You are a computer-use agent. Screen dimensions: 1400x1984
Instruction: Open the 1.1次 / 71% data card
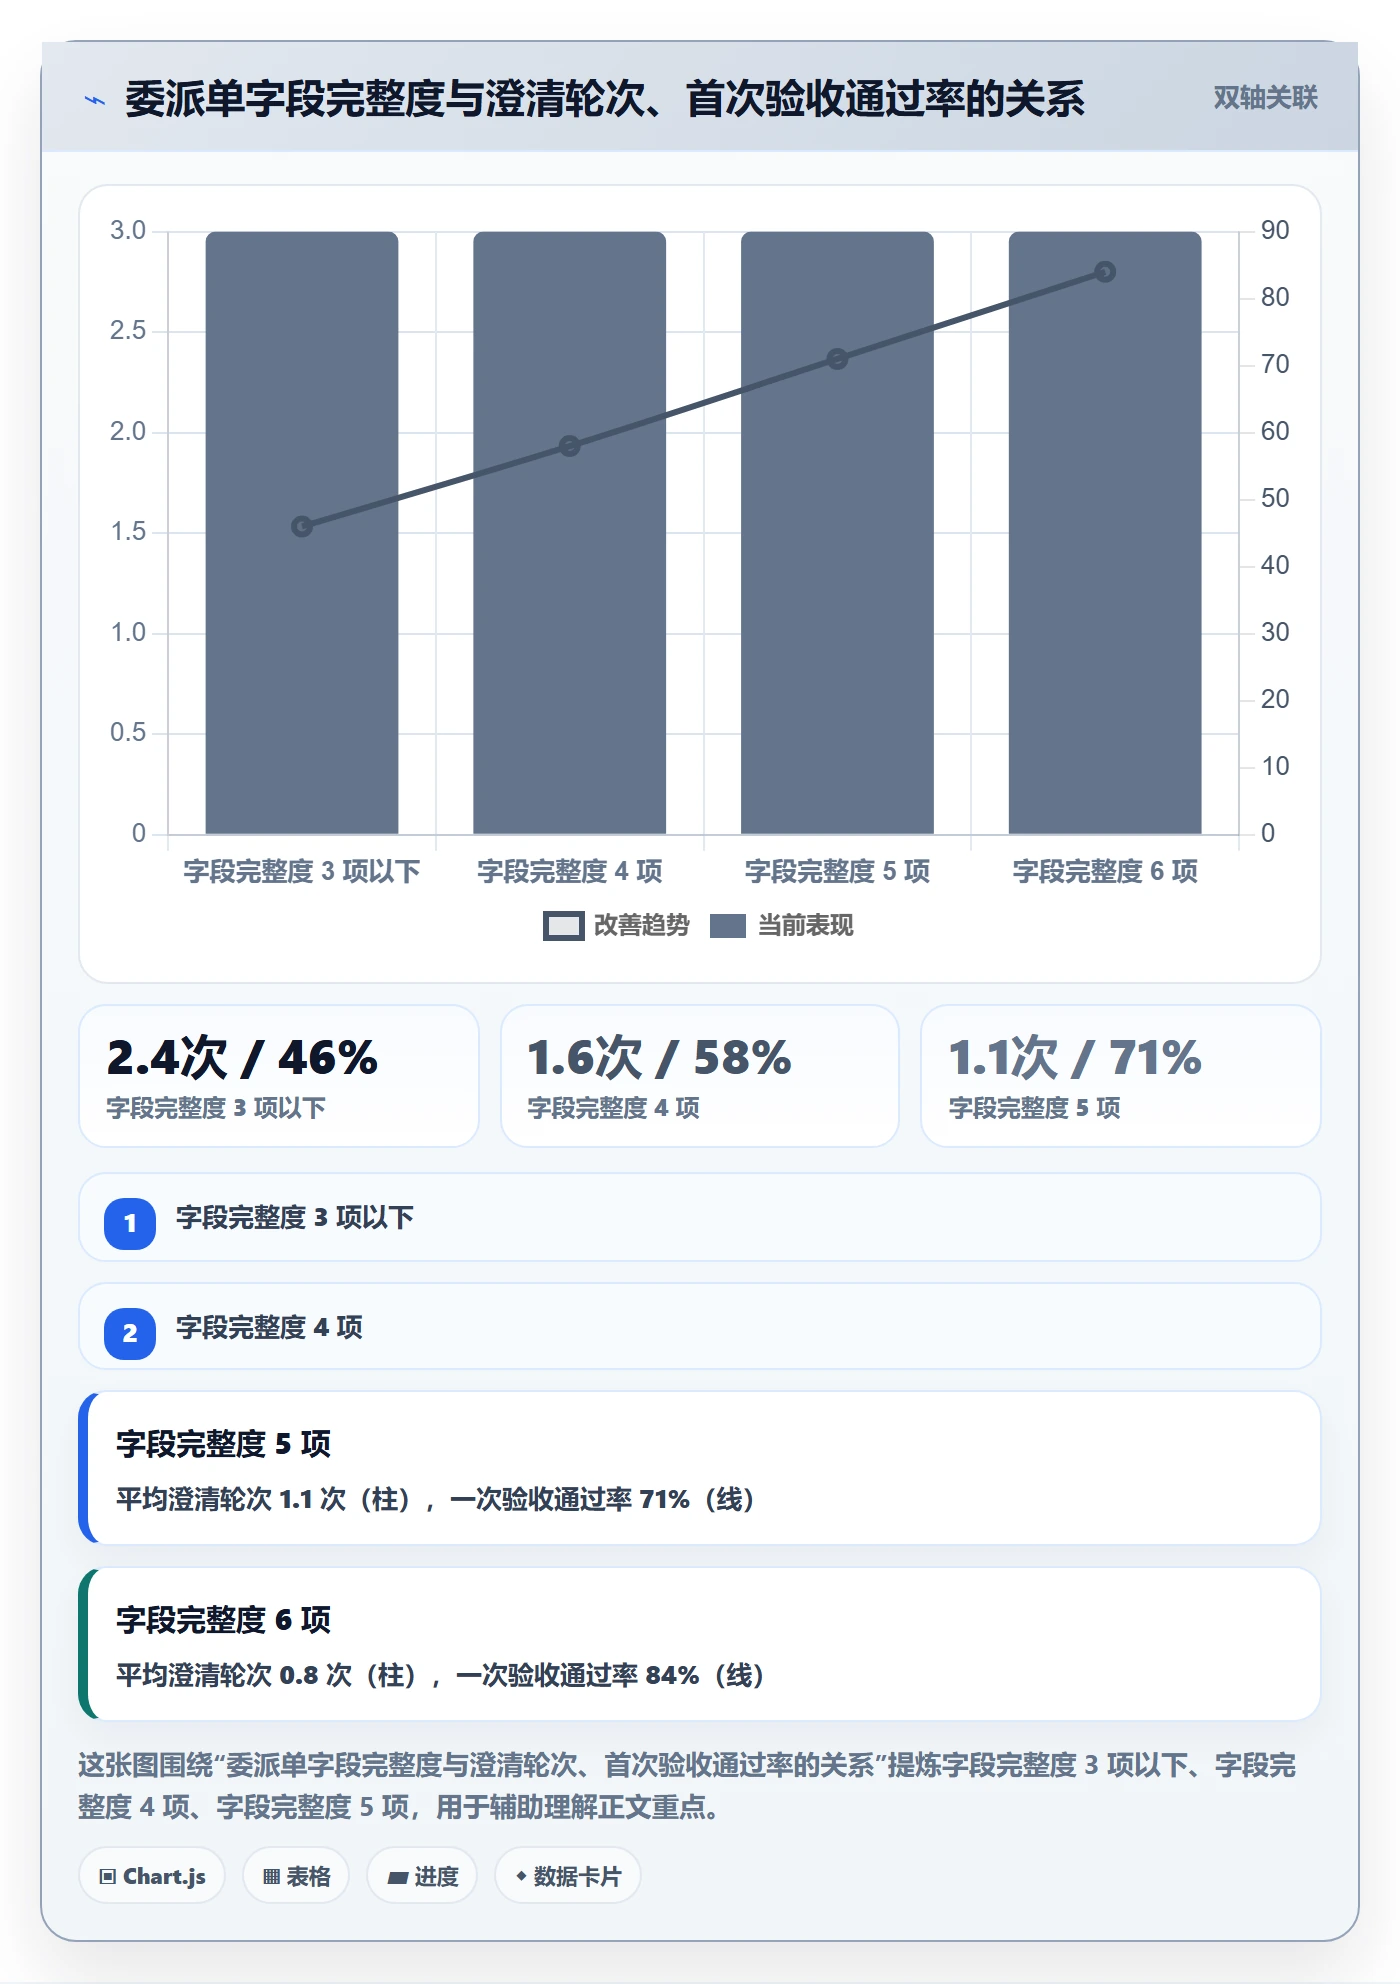1121,1076
